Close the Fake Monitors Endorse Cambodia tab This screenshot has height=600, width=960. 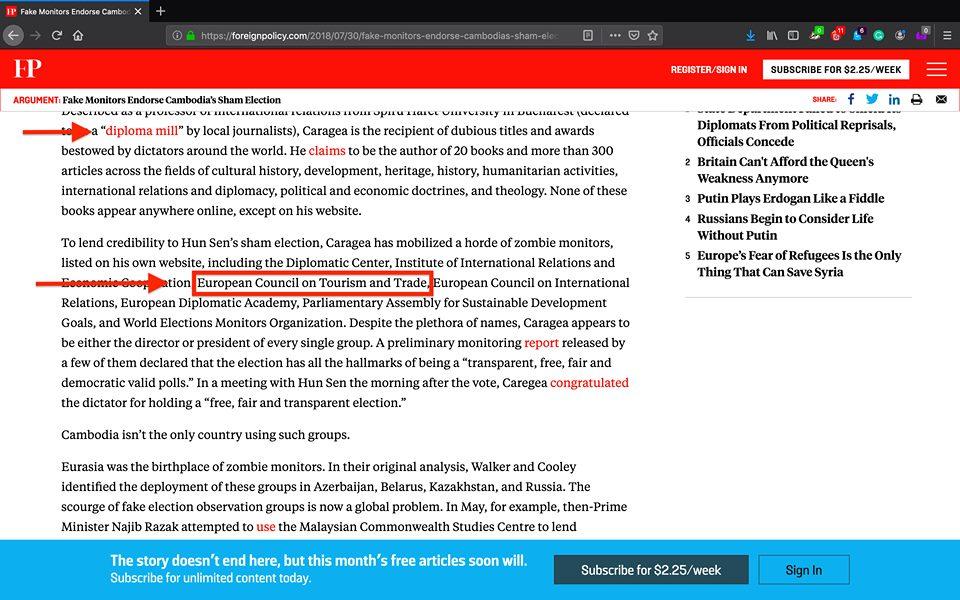coord(138,11)
